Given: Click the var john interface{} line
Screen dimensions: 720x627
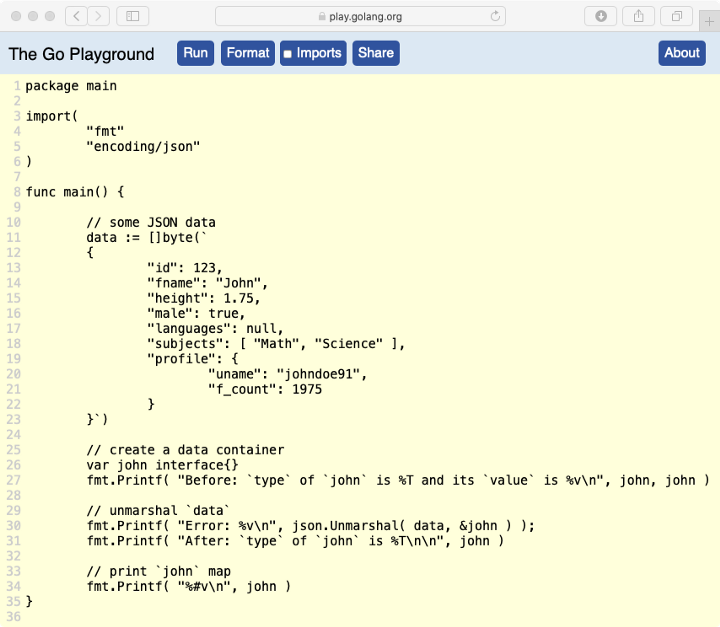Looking at the screenshot, I should 162,465.
